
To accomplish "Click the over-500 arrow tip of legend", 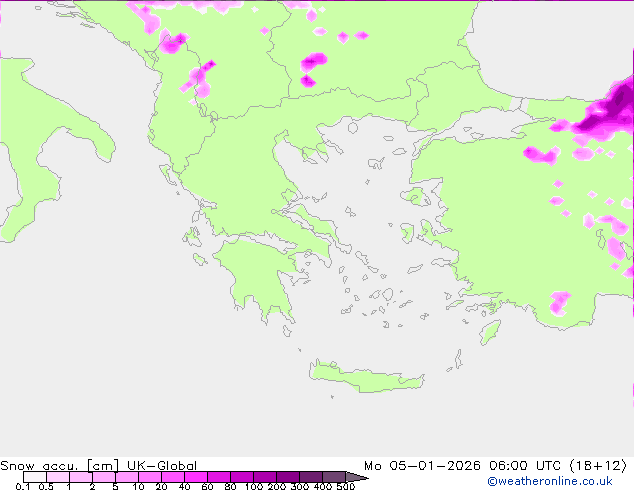I will (x=357, y=477).
